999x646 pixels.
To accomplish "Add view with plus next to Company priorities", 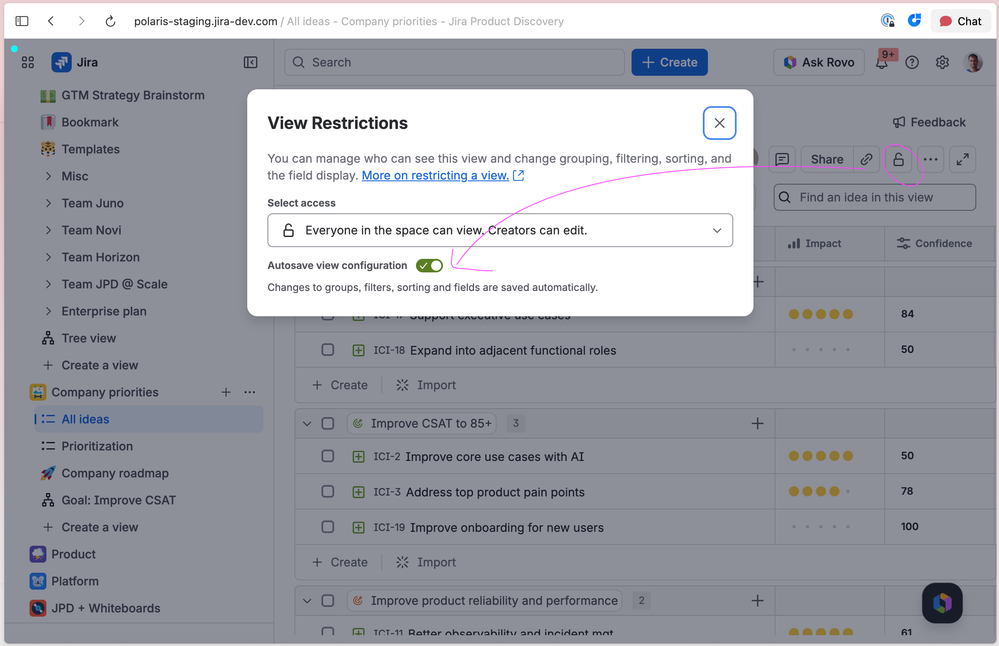I will pos(226,392).
